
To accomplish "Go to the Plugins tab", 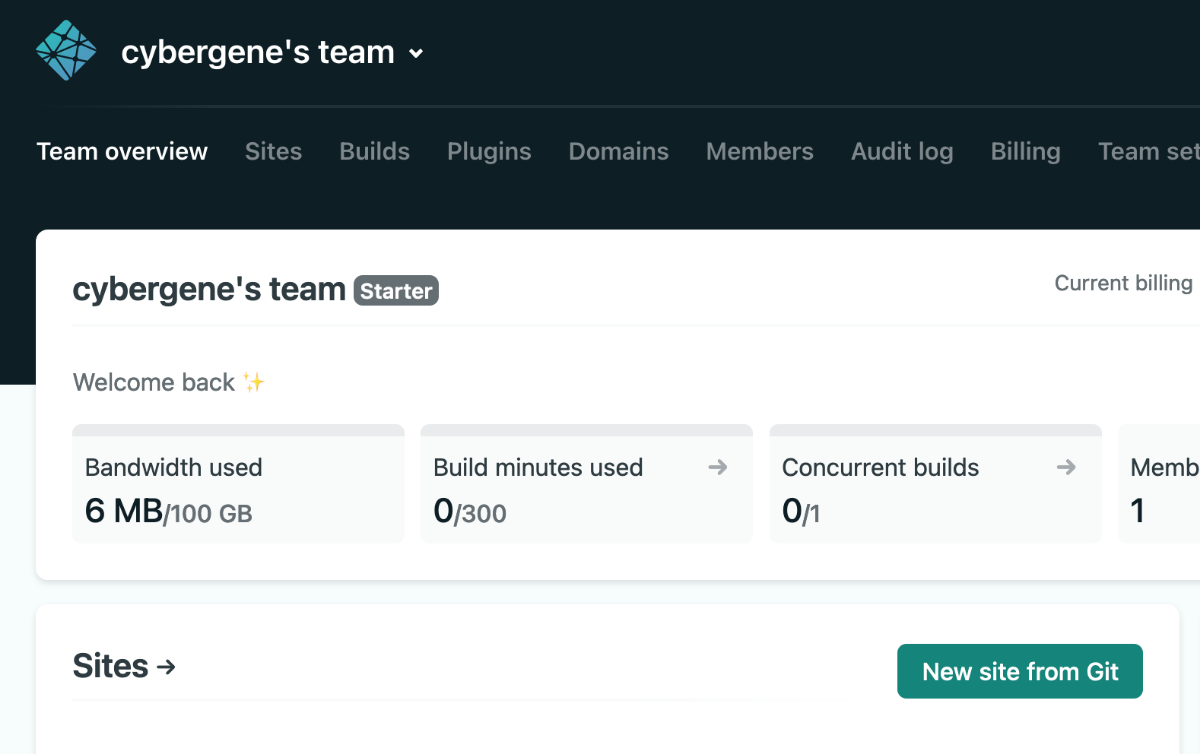I will click(489, 151).
